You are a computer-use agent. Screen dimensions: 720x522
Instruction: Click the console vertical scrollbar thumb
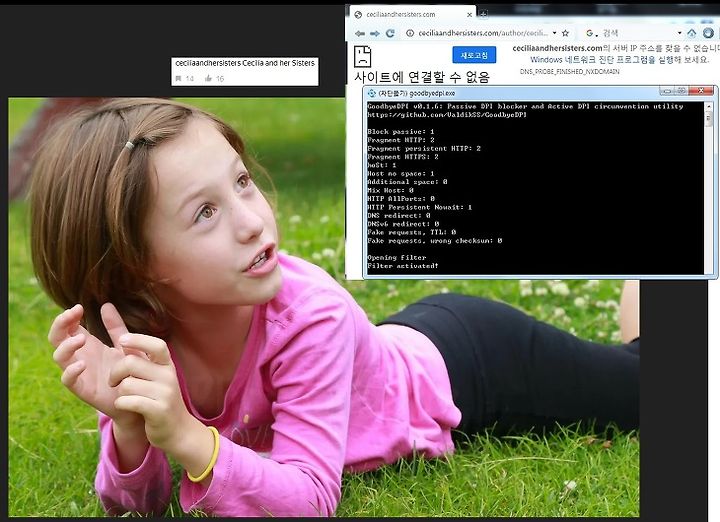point(709,119)
